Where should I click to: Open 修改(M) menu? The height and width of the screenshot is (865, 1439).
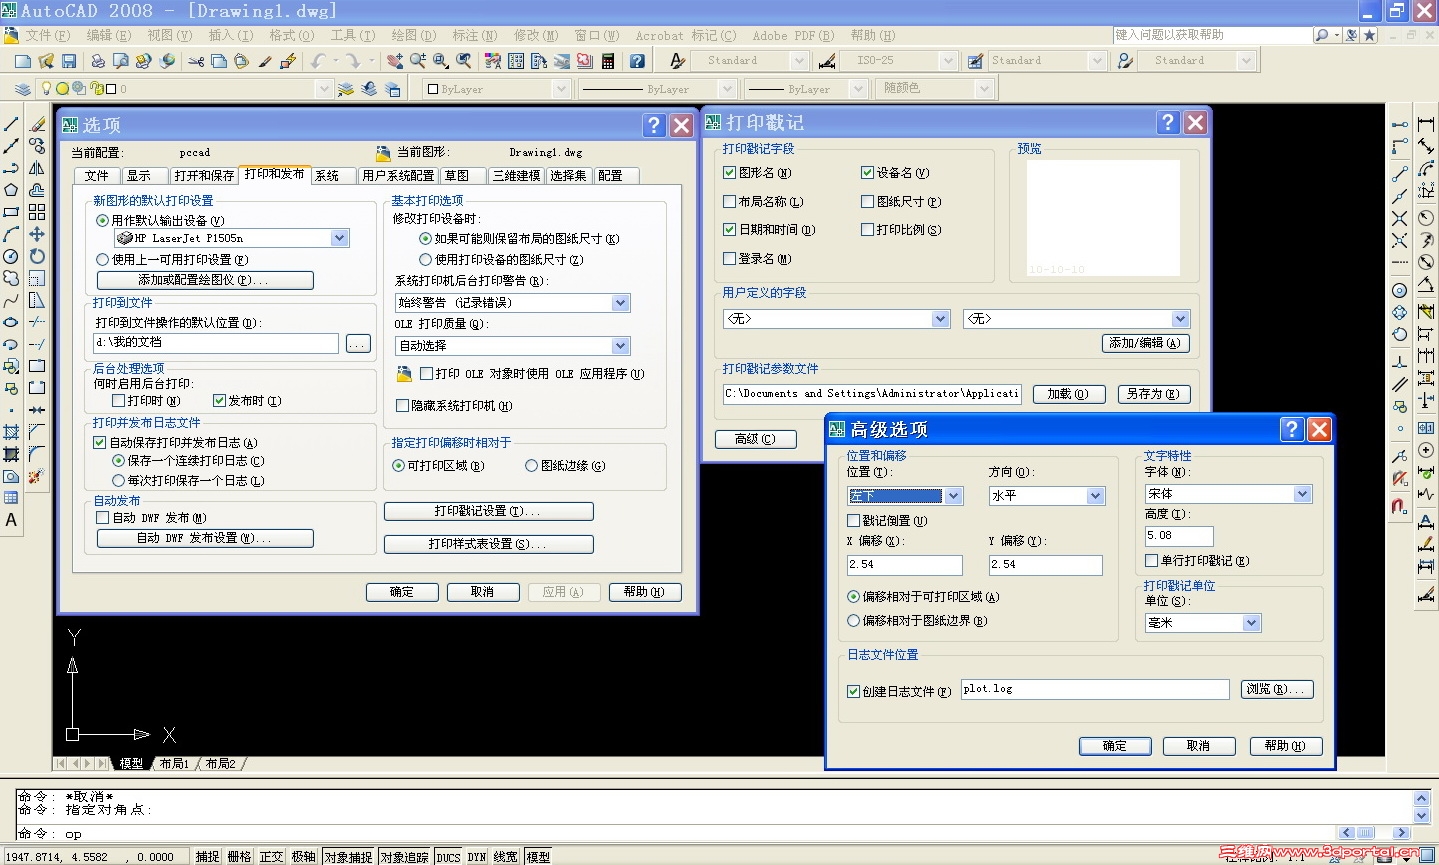[x=536, y=36]
